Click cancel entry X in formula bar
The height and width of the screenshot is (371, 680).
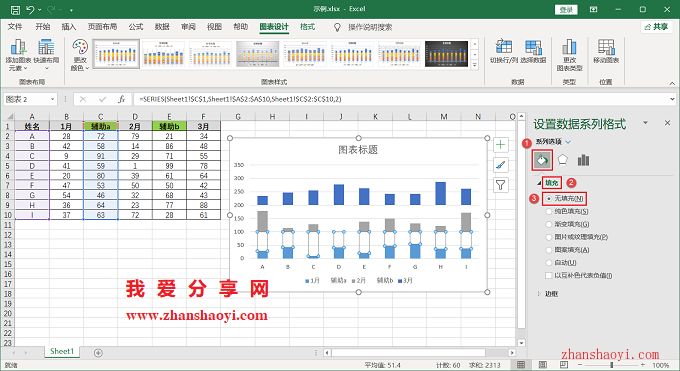tap(83, 99)
